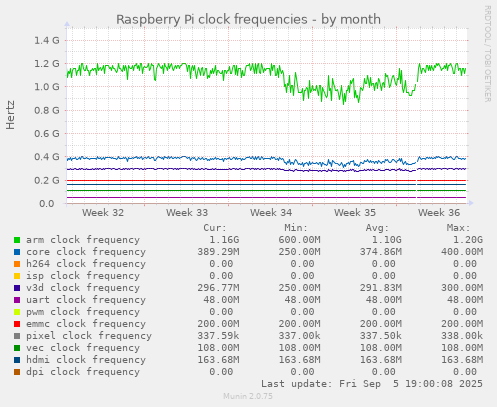Click the 'arm clock frequency' label

[x=83, y=240]
